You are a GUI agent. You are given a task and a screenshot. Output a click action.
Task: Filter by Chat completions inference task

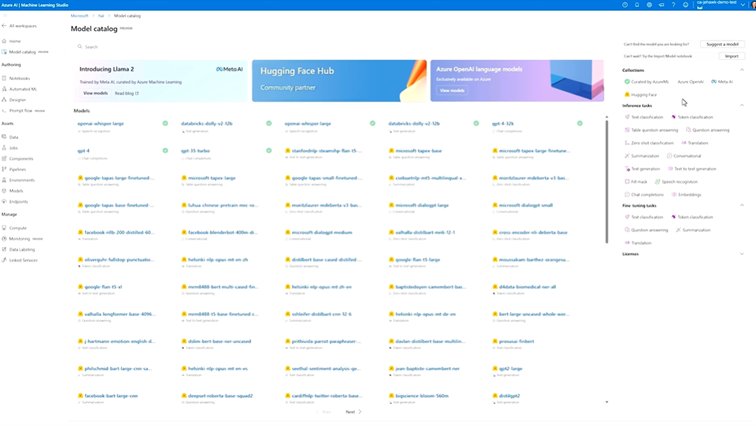644,195
